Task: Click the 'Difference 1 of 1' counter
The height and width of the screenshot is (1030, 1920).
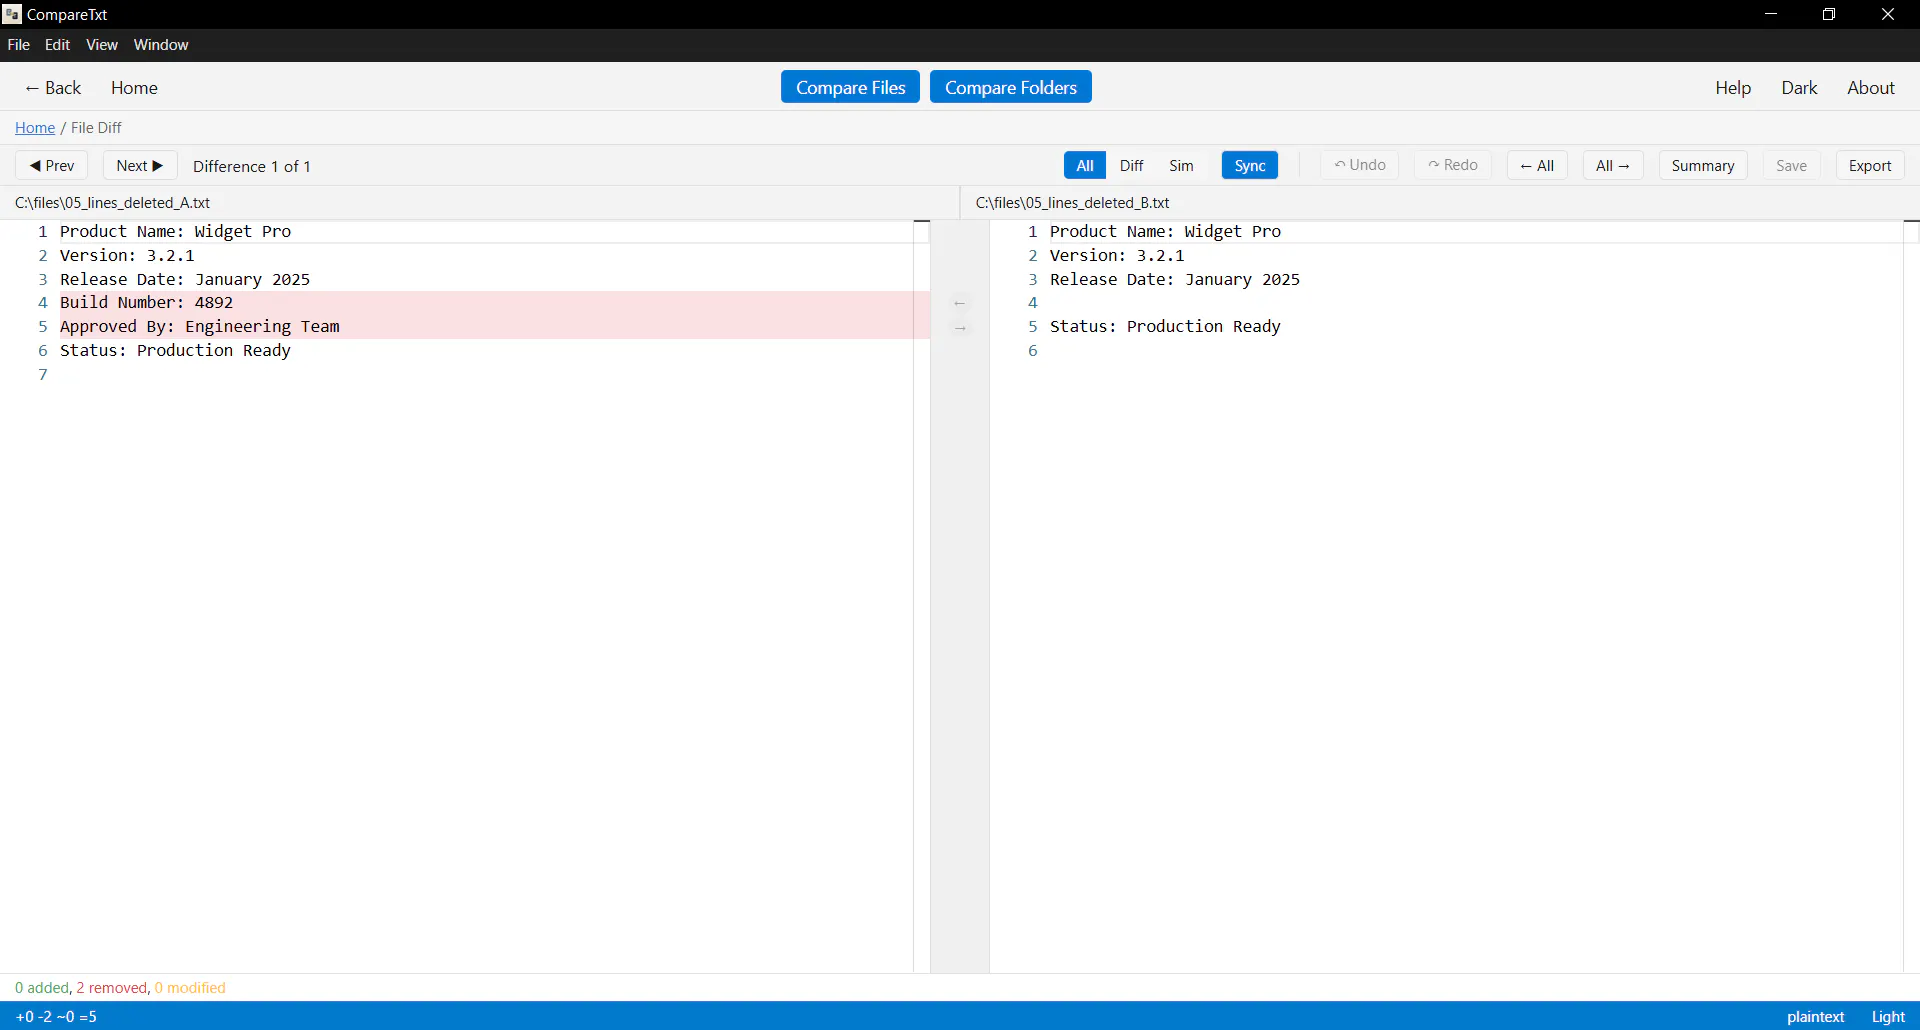Action: (252, 166)
